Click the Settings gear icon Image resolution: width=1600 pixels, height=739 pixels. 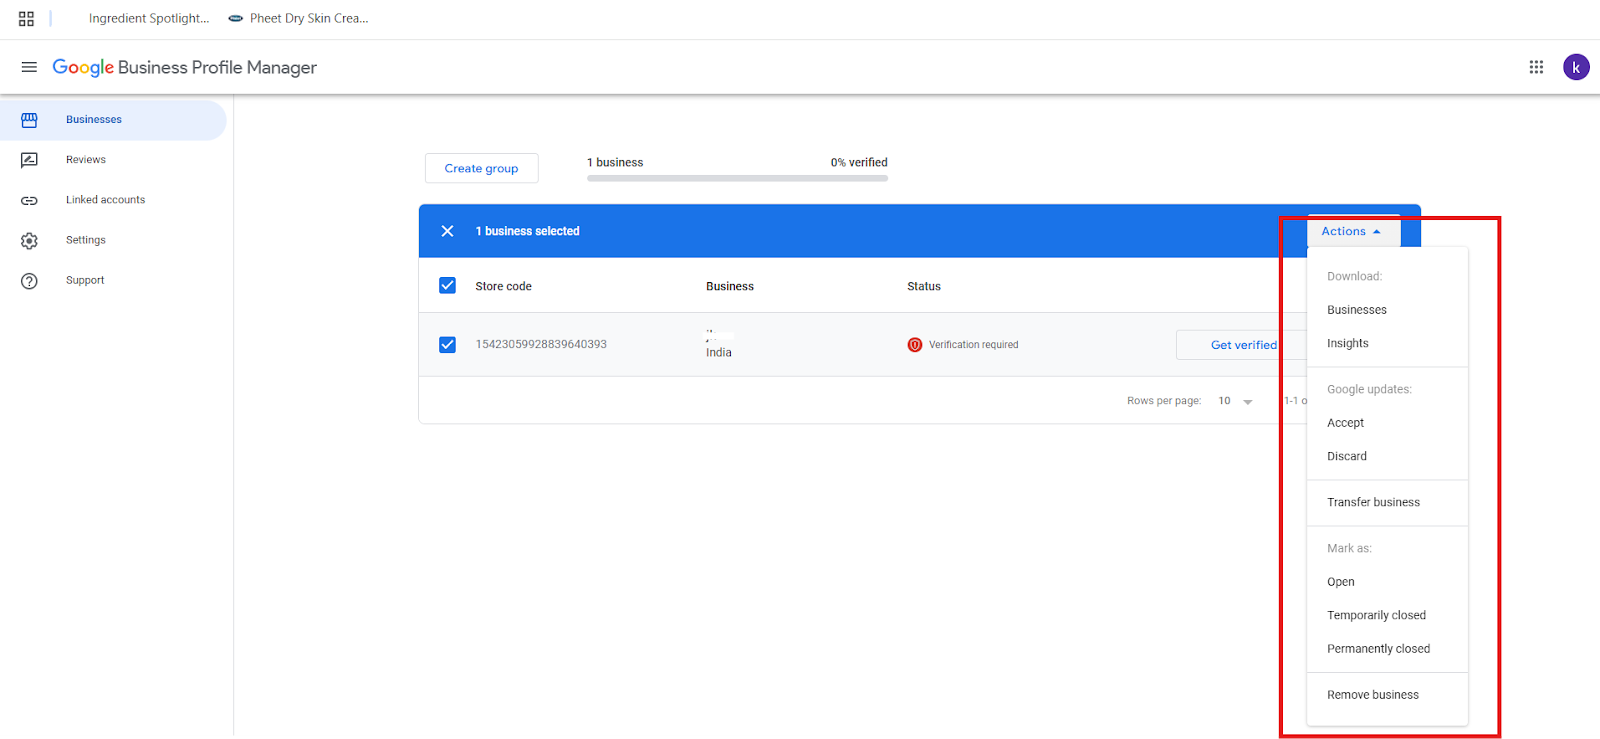tap(29, 241)
